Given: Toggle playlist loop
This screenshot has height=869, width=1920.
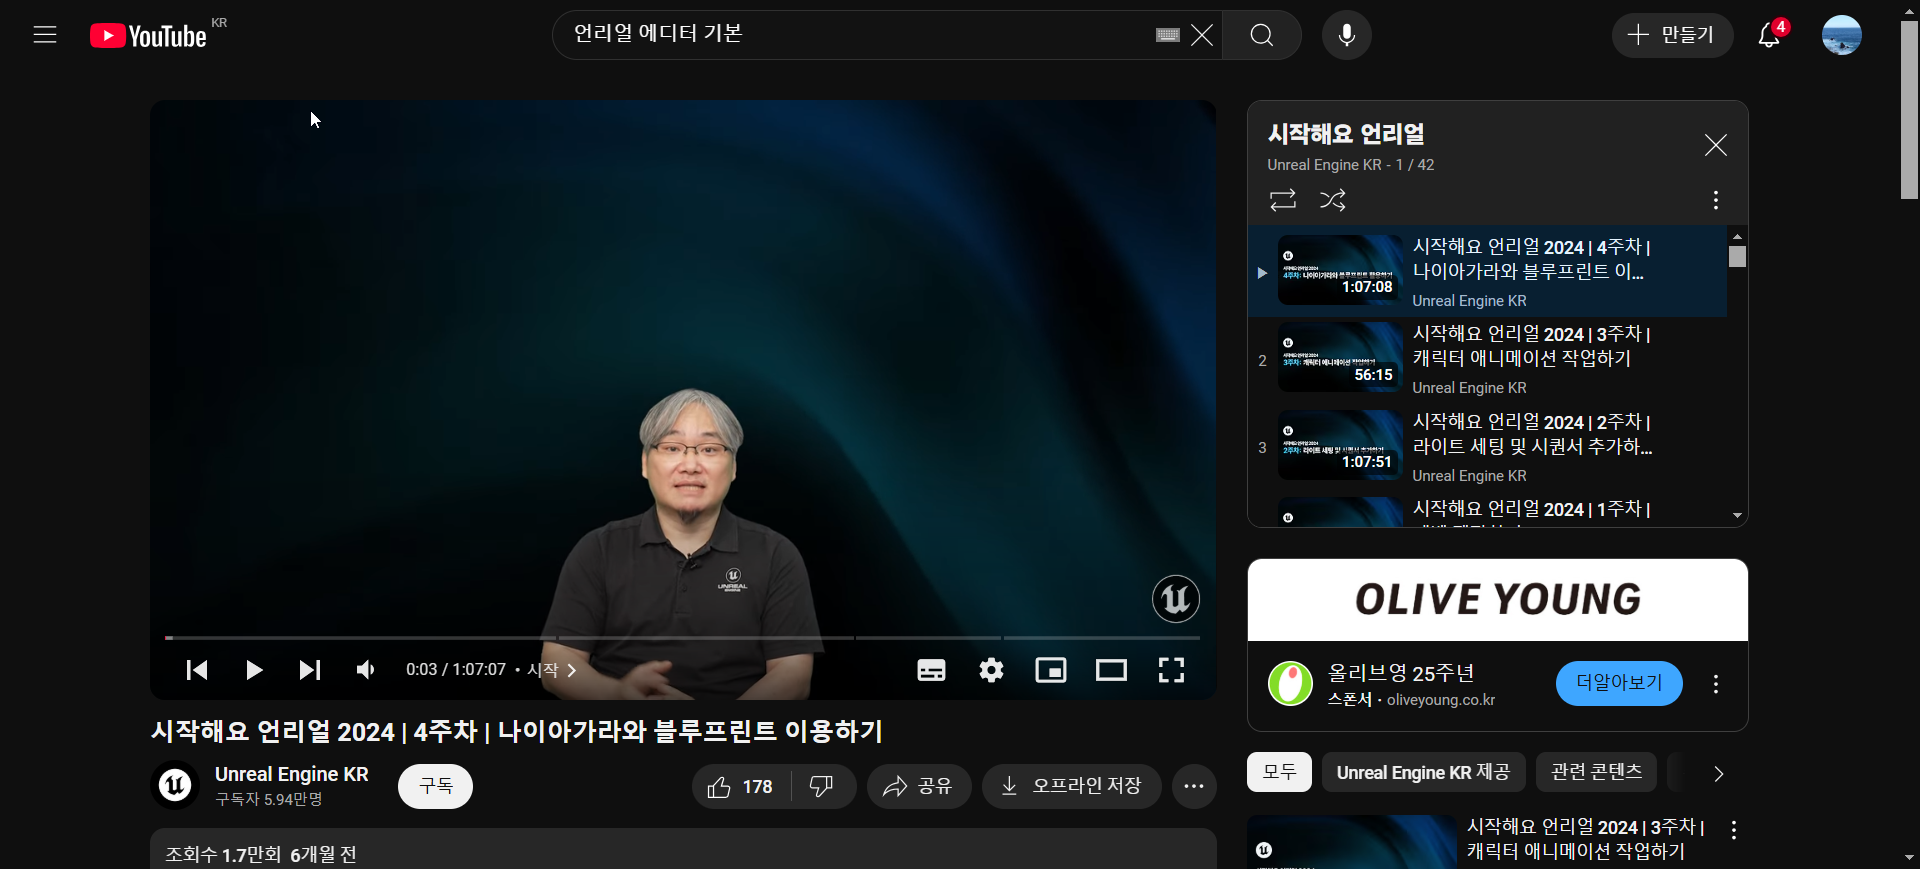Looking at the screenshot, I should 1283,200.
